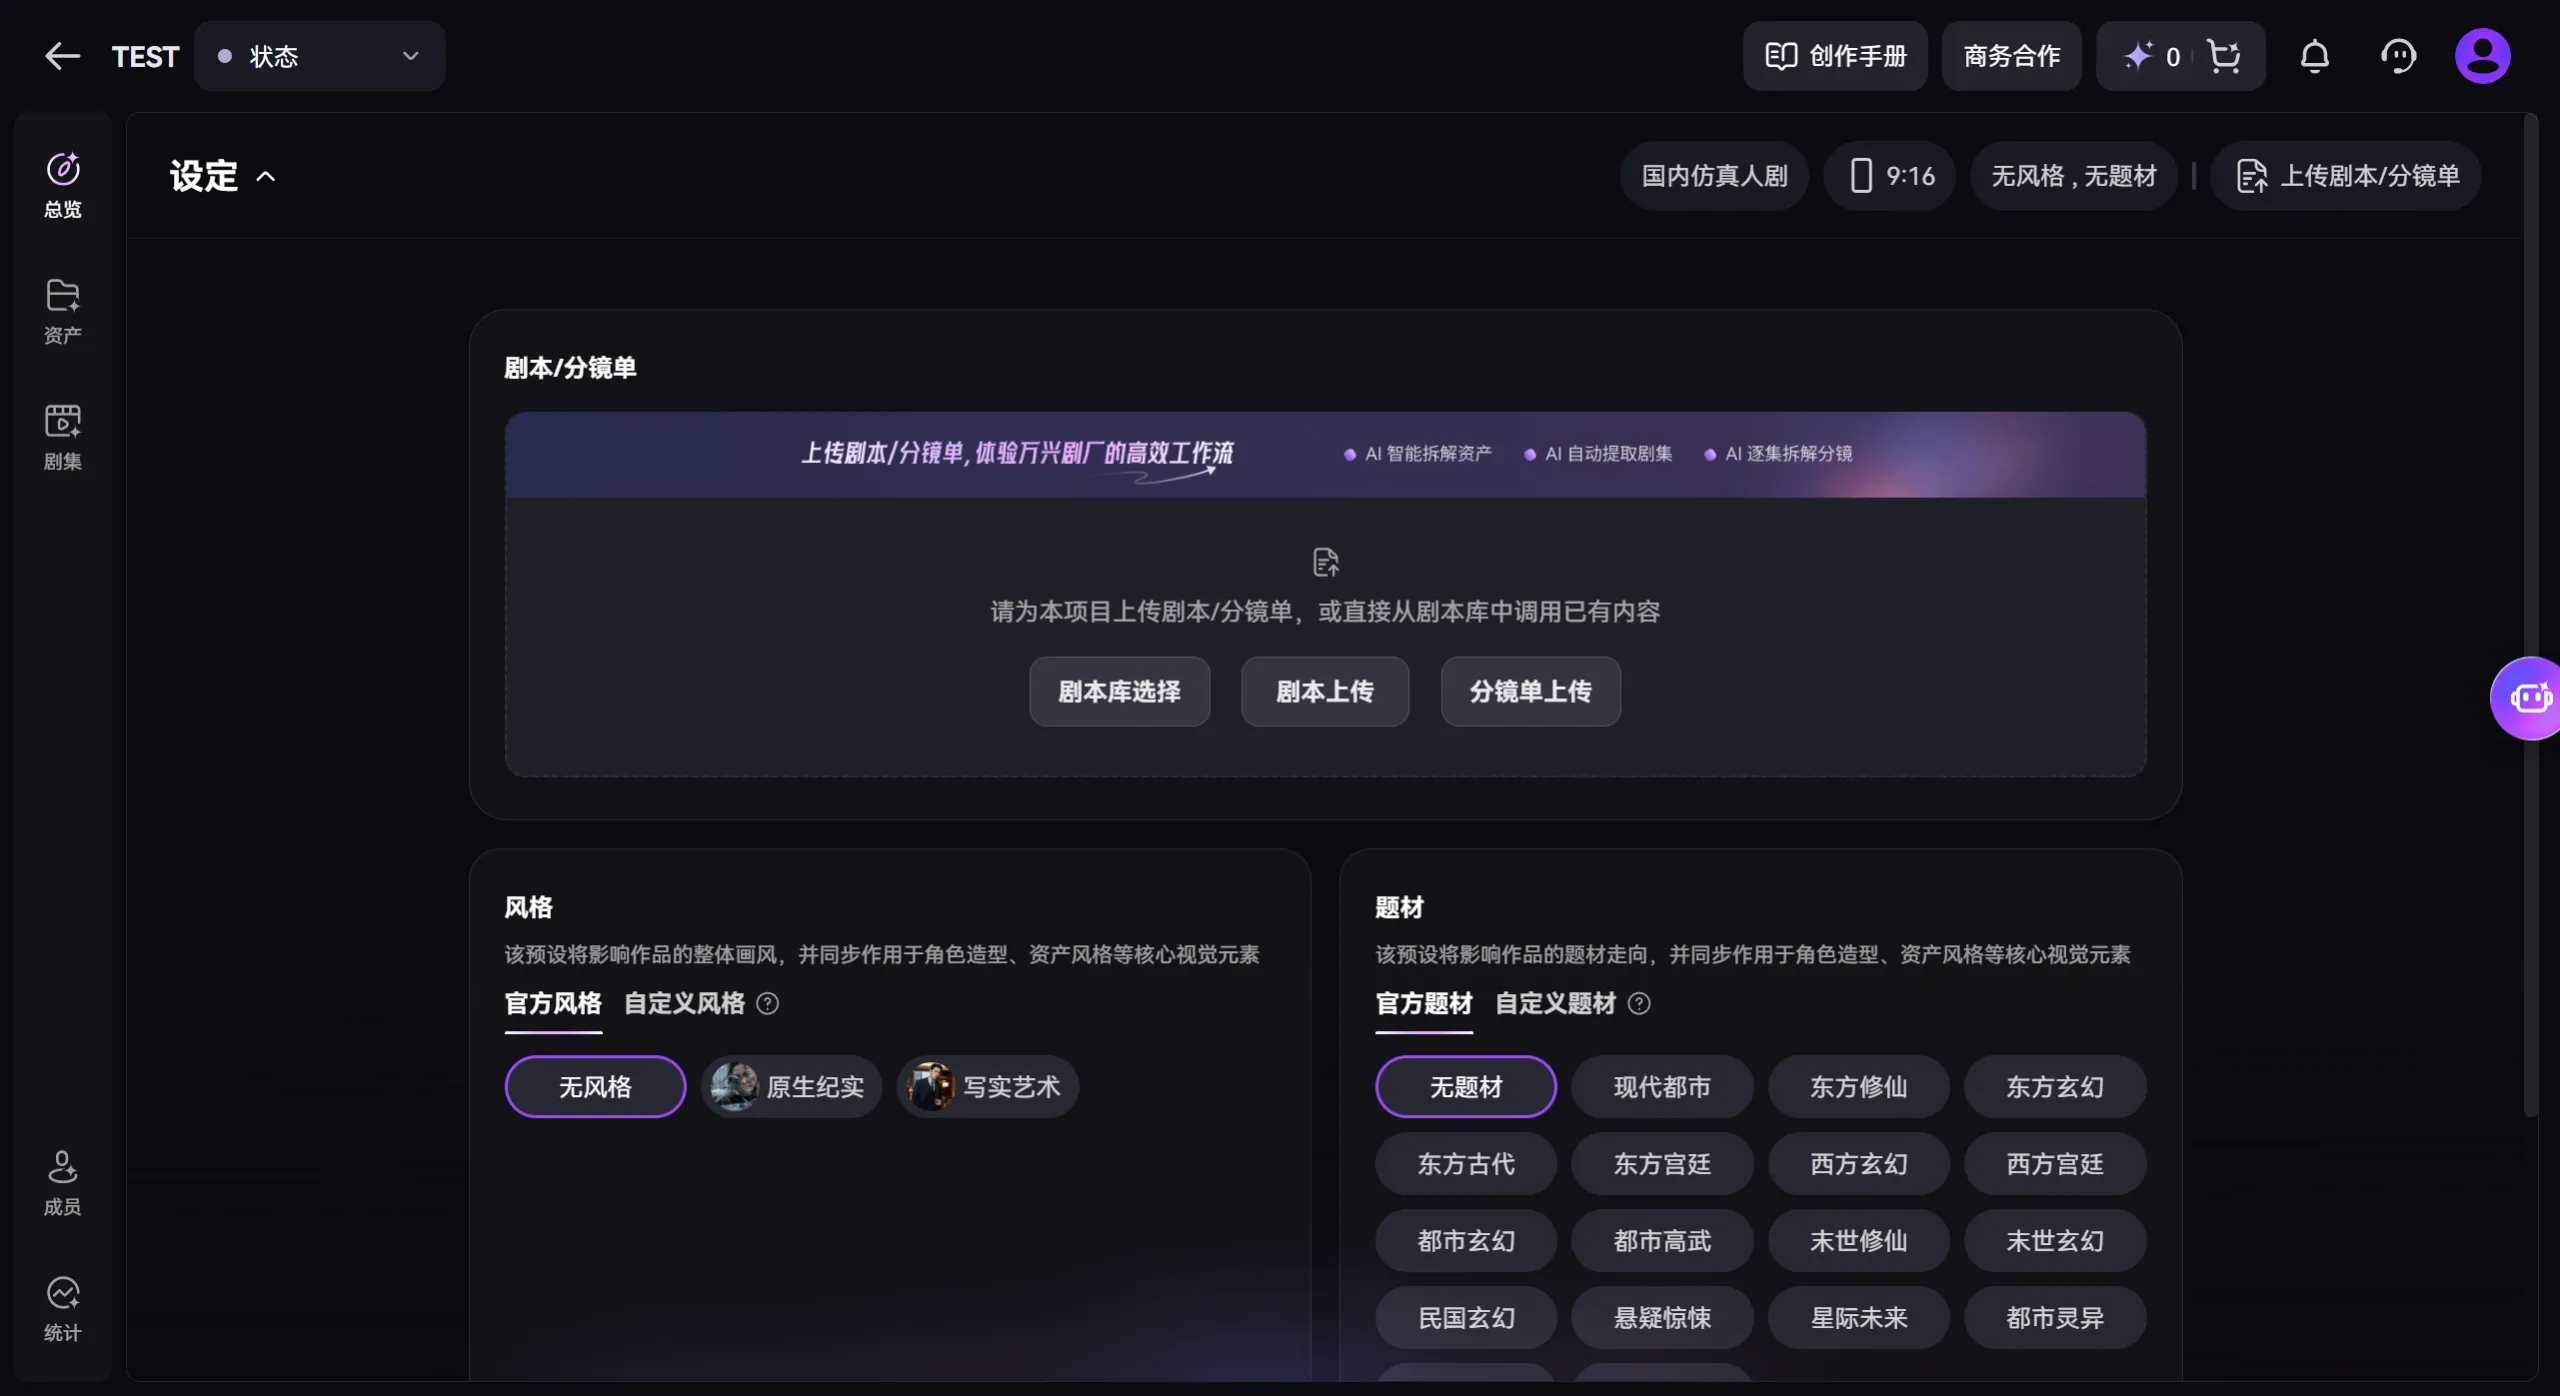Click the TEST project title
2560x1396 pixels.
coord(145,57)
